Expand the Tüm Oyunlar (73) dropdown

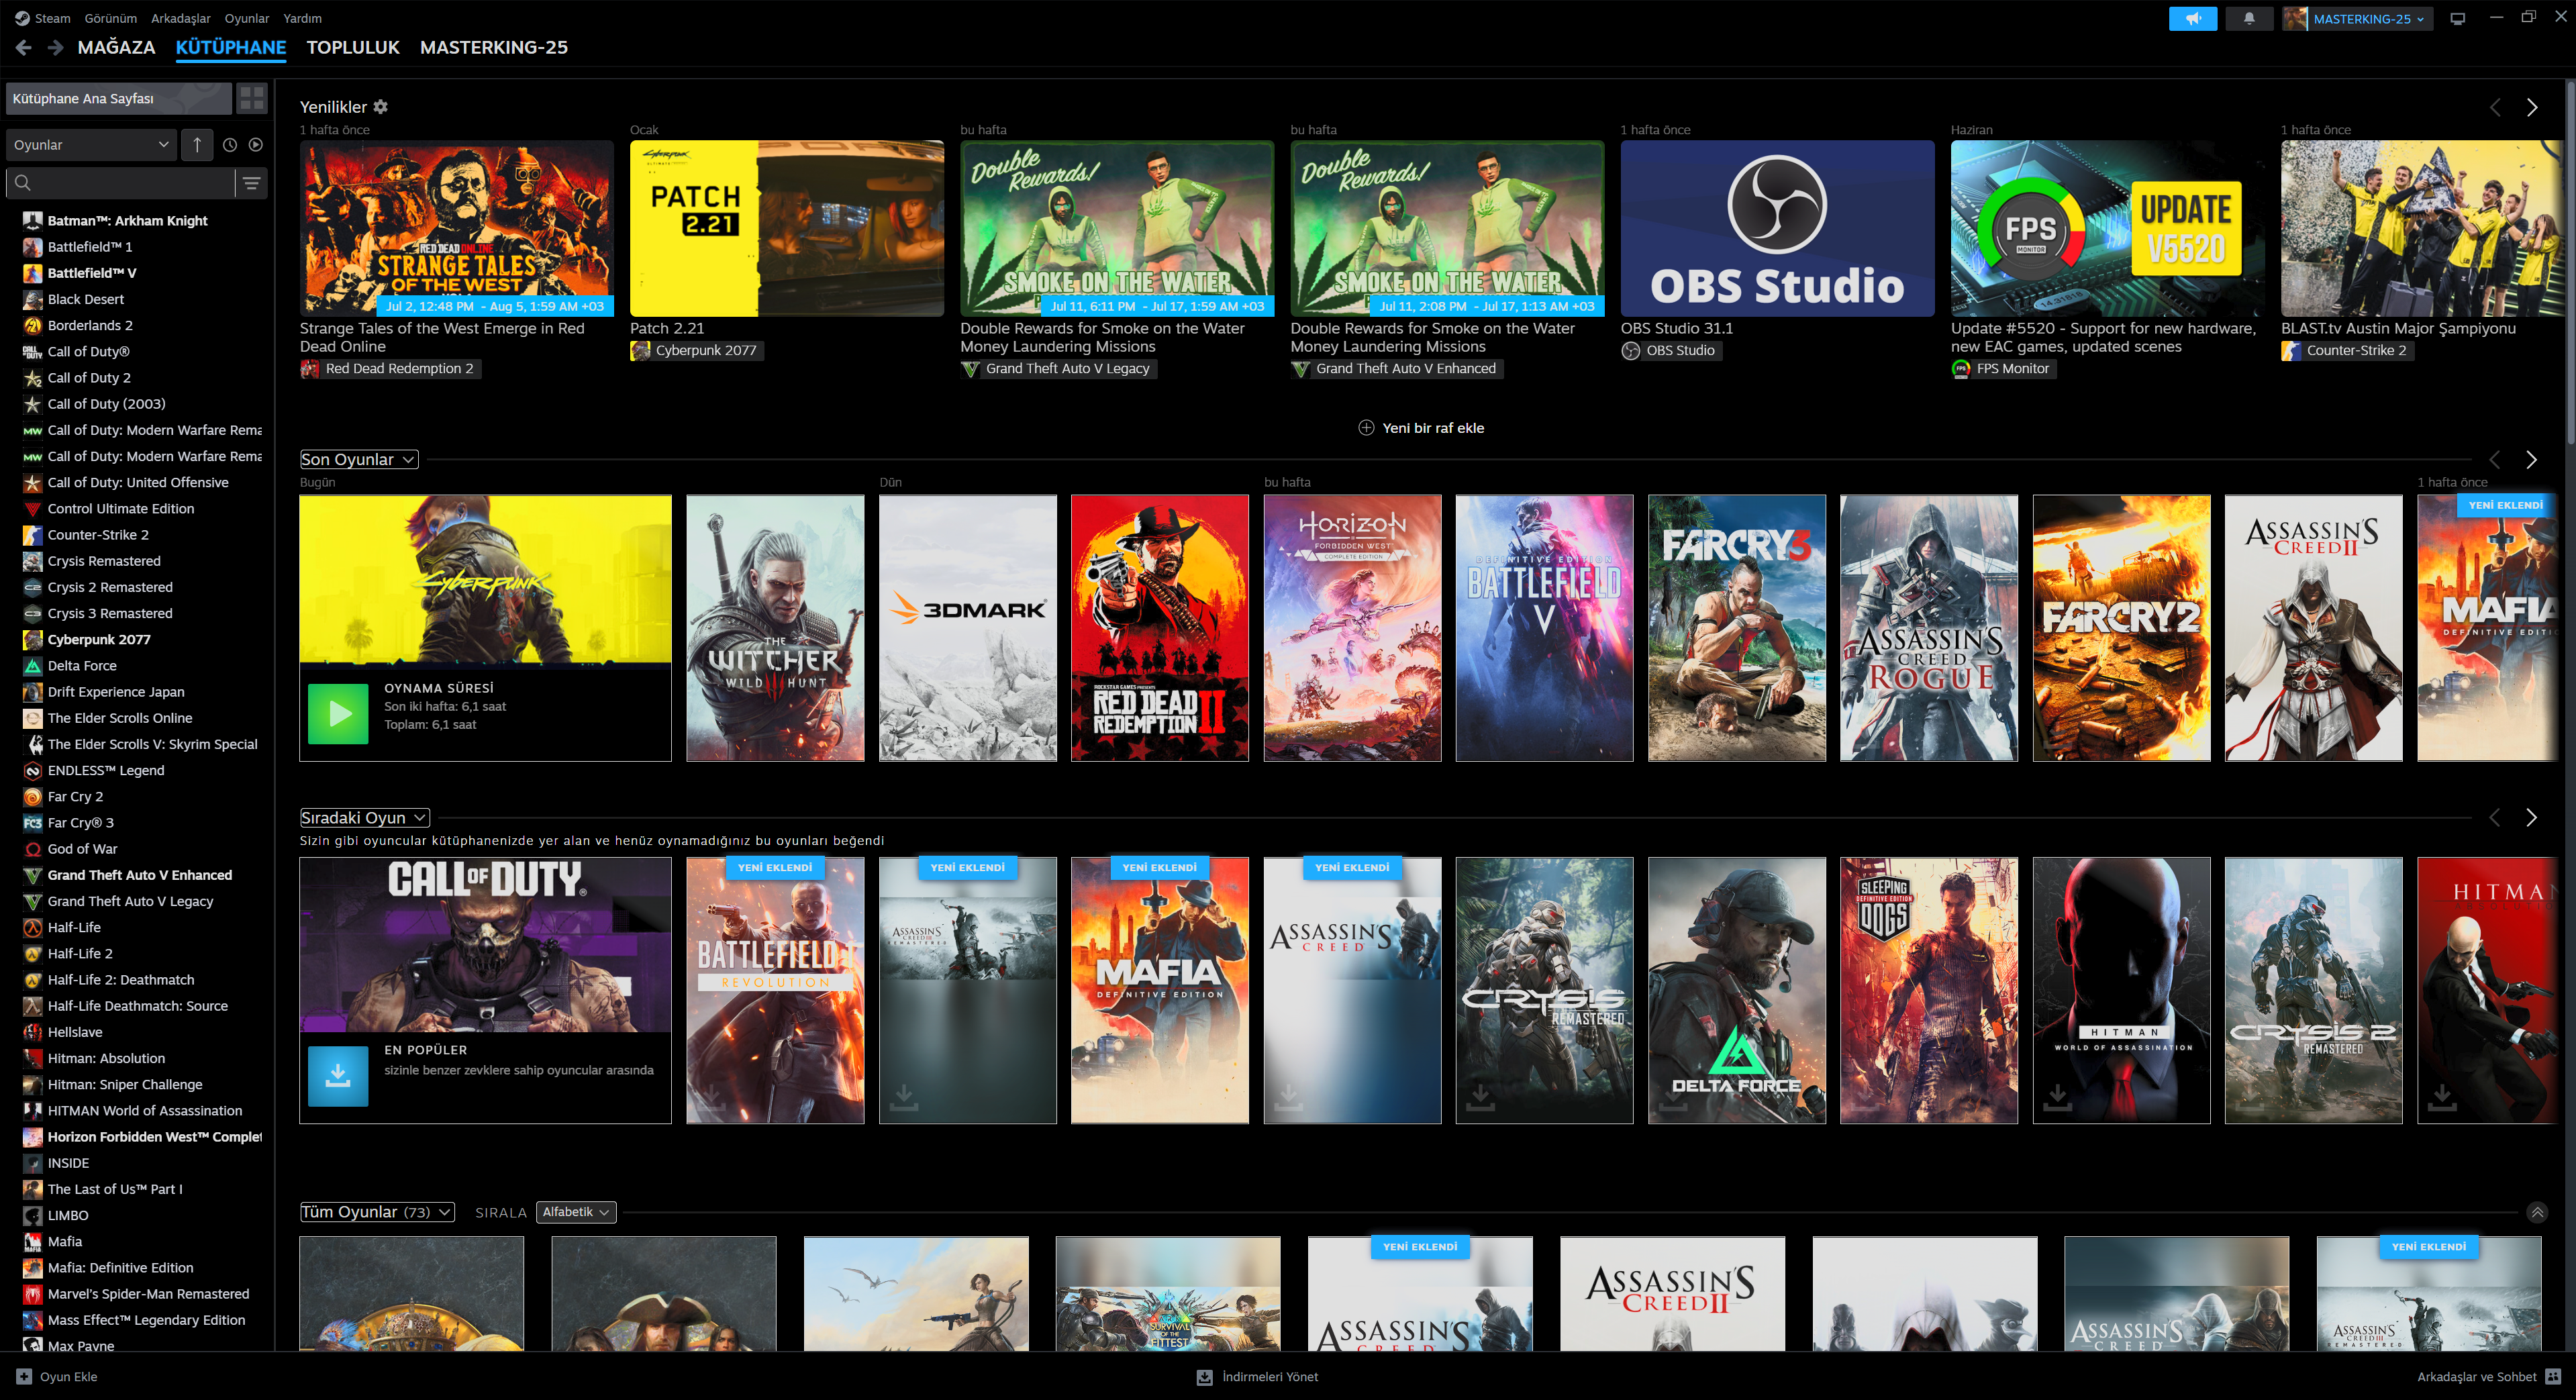(377, 1212)
